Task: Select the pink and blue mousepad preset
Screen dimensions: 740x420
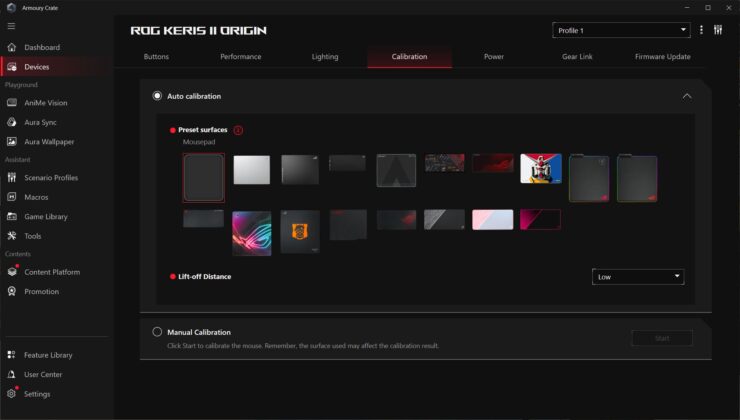Action: click(x=493, y=219)
